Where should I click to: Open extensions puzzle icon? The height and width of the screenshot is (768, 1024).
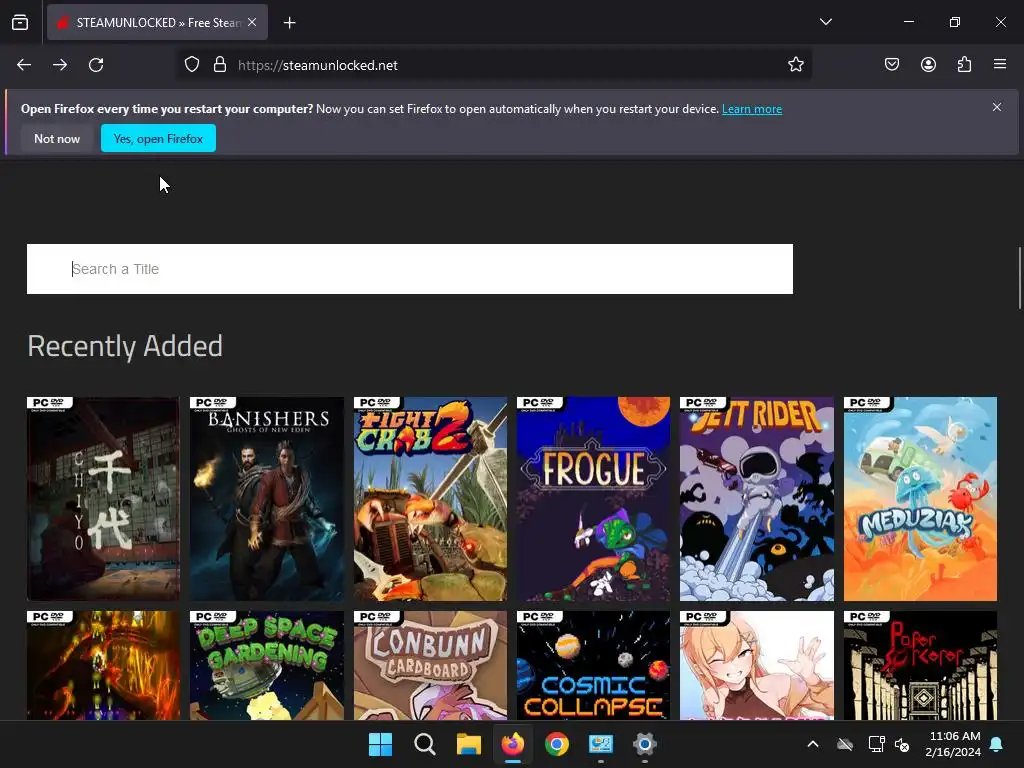(x=964, y=64)
